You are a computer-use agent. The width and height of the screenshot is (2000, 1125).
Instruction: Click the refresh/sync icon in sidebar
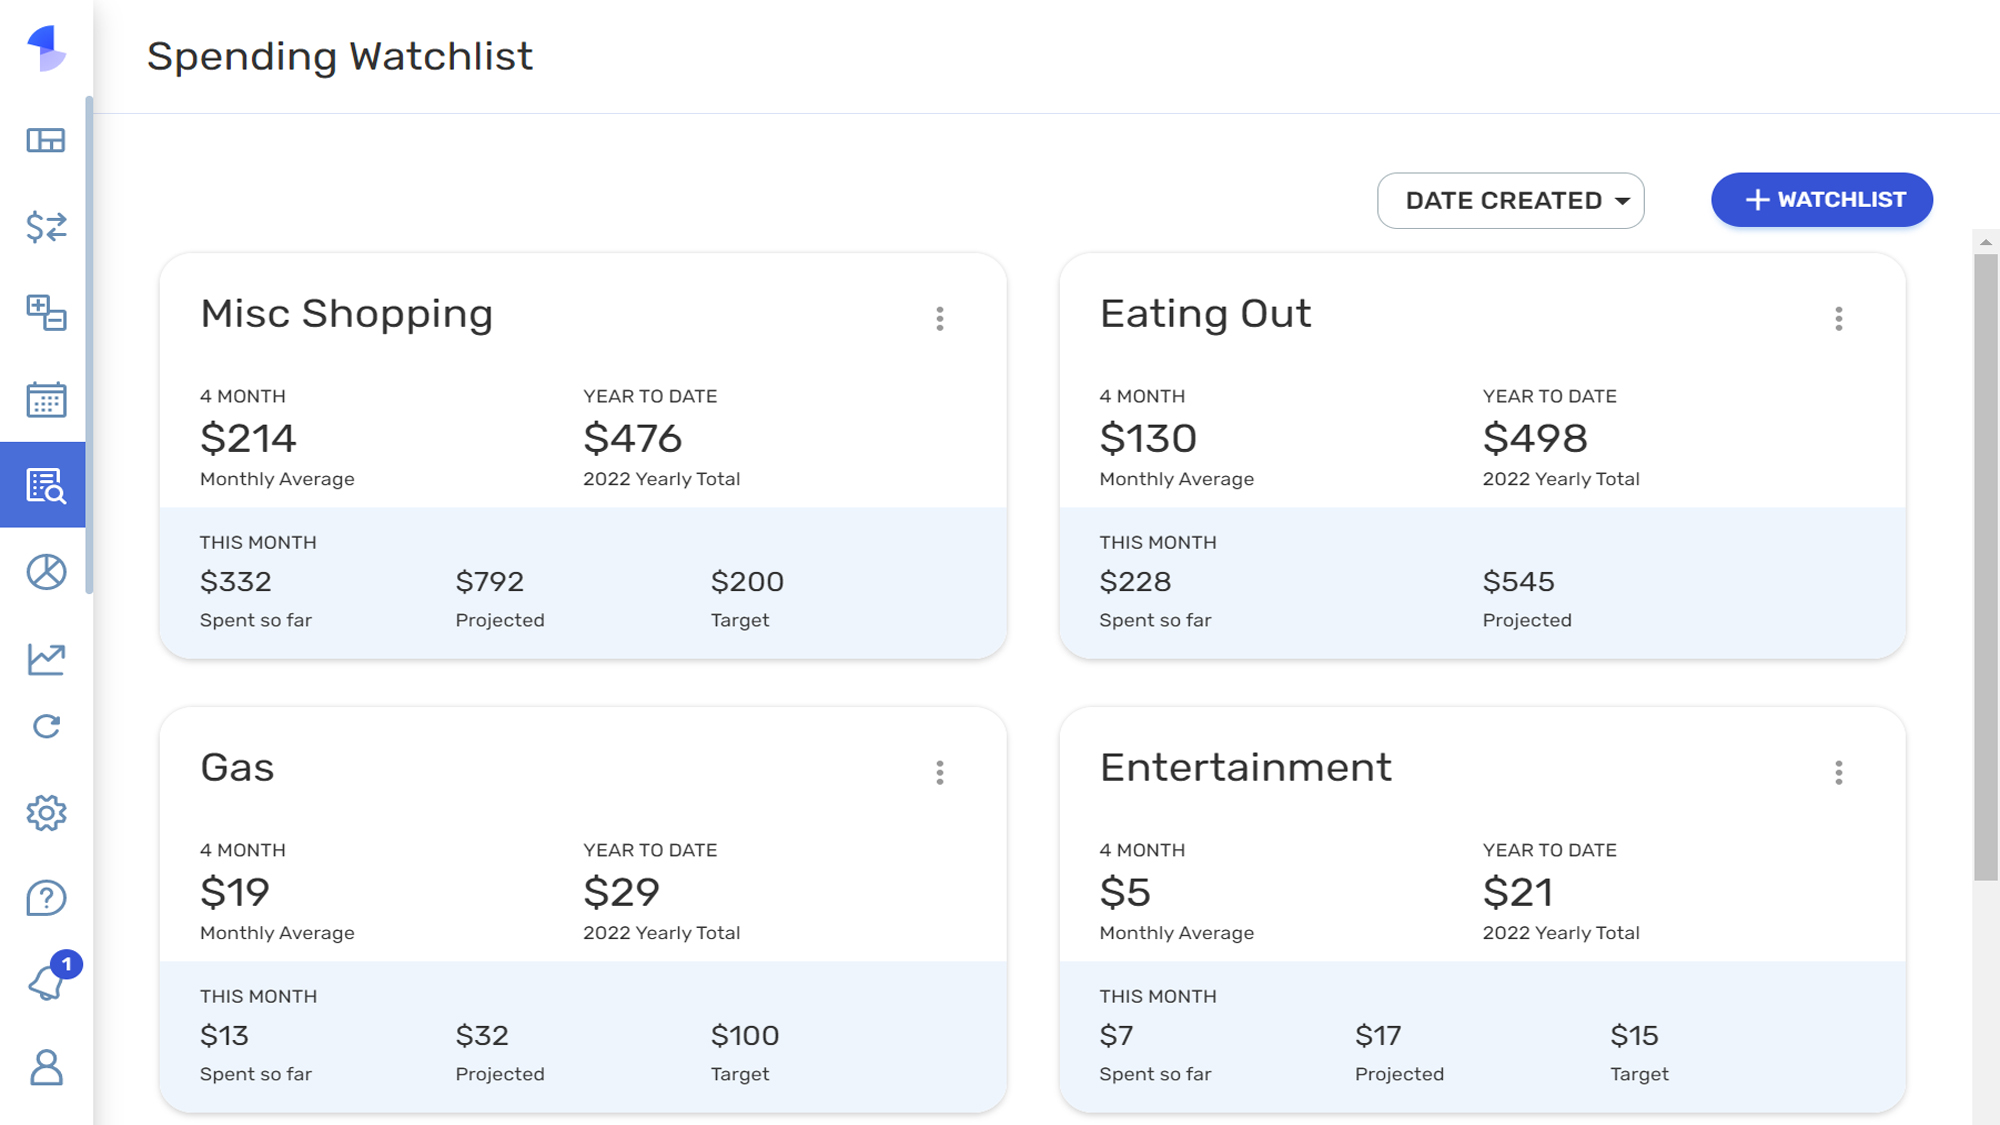tap(45, 725)
